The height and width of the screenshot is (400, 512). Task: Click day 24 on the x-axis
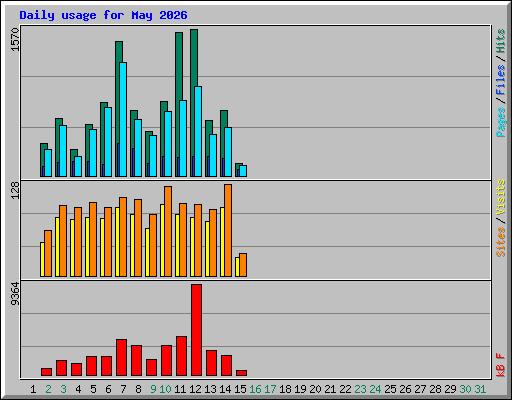click(375, 389)
